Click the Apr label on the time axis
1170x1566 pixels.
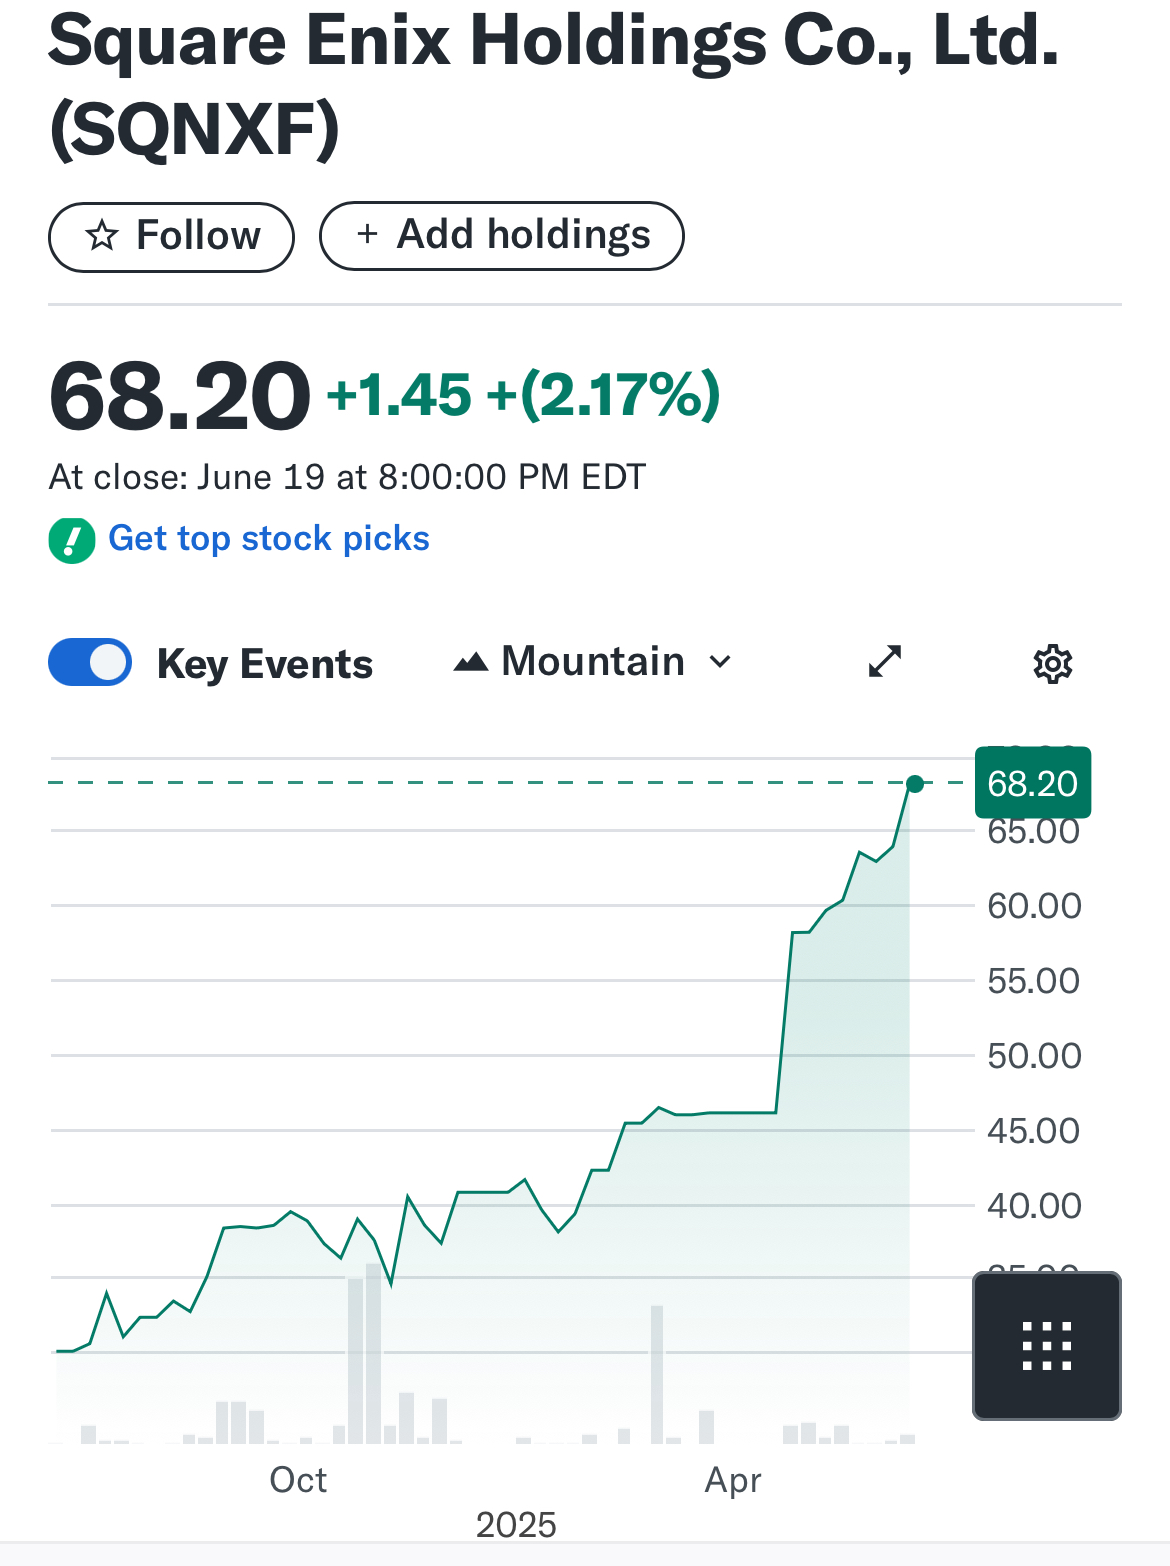[733, 1480]
